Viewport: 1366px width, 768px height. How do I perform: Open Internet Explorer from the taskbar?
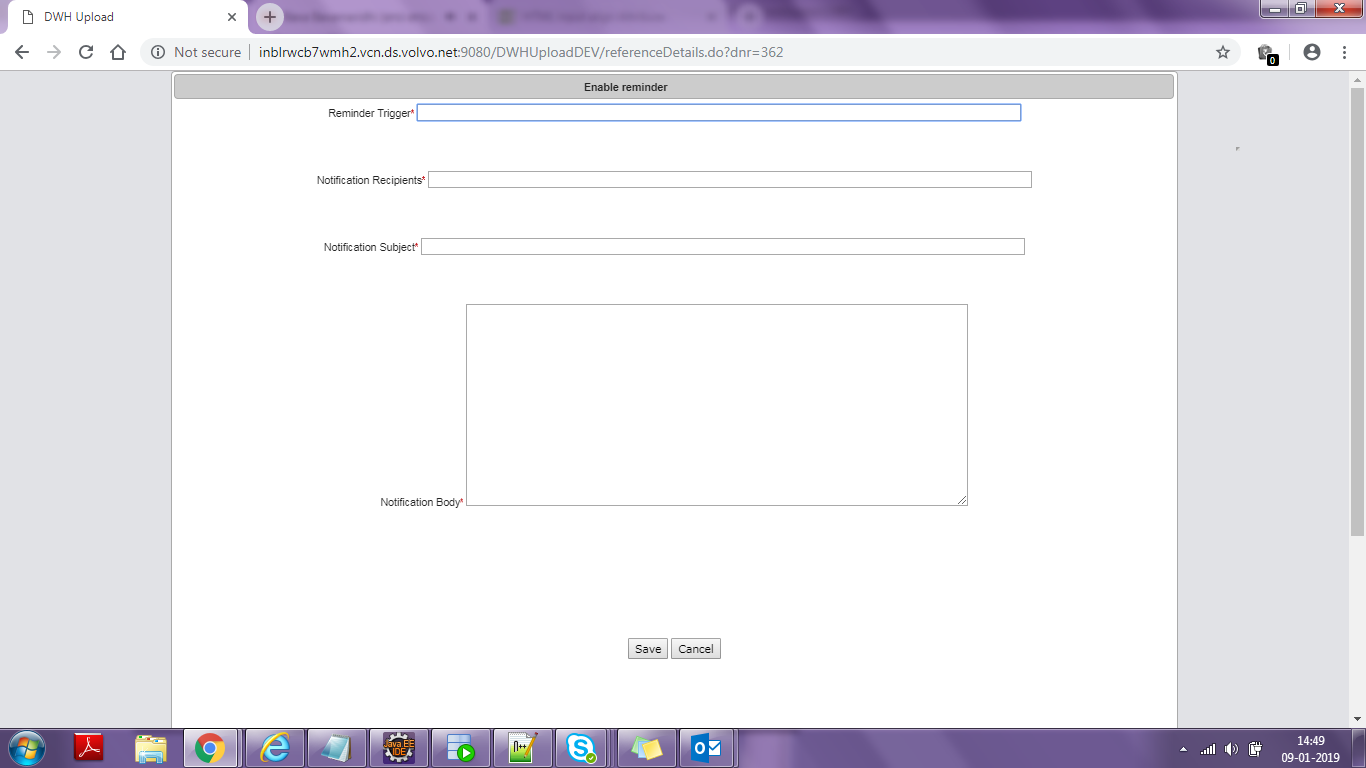274,748
